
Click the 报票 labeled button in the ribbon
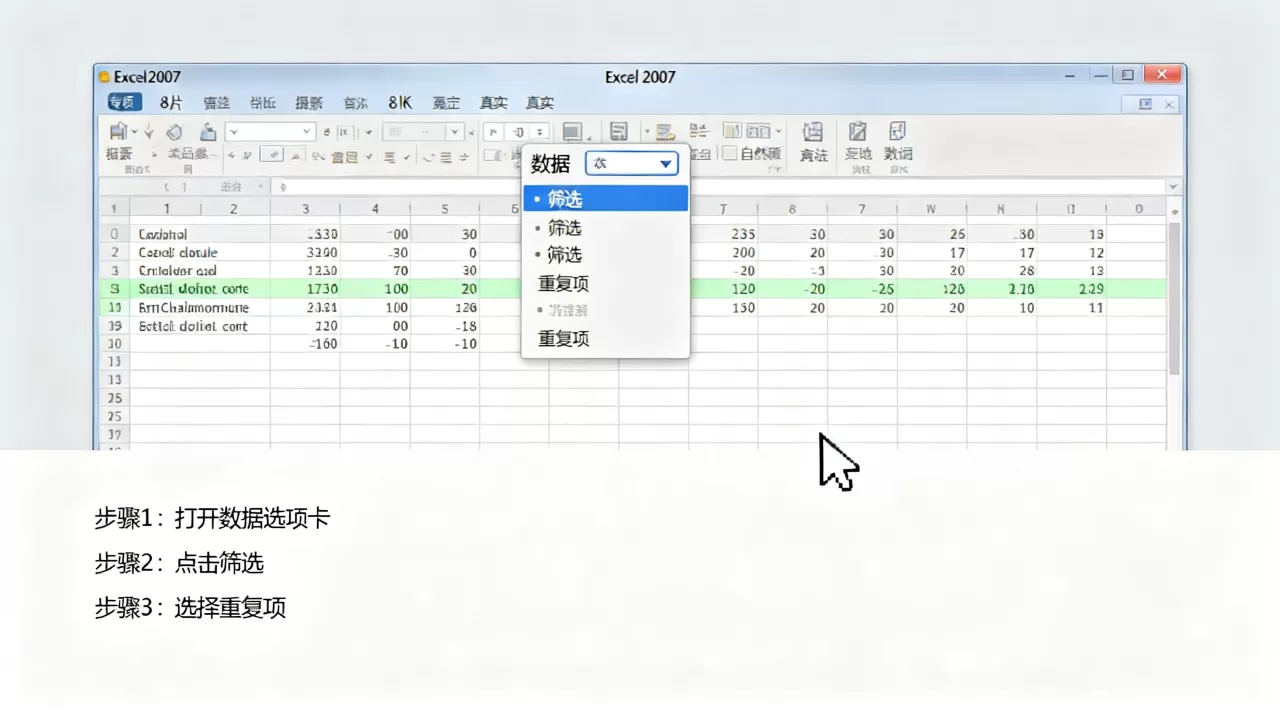click(119, 154)
